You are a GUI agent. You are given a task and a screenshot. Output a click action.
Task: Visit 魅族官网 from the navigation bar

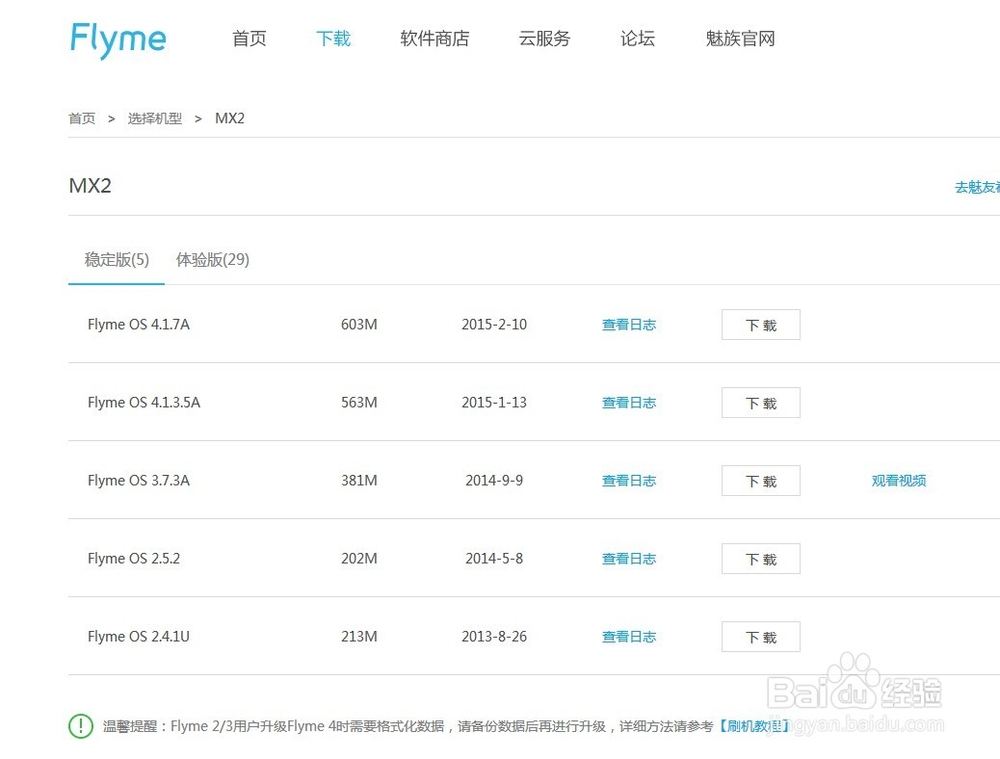pos(739,38)
